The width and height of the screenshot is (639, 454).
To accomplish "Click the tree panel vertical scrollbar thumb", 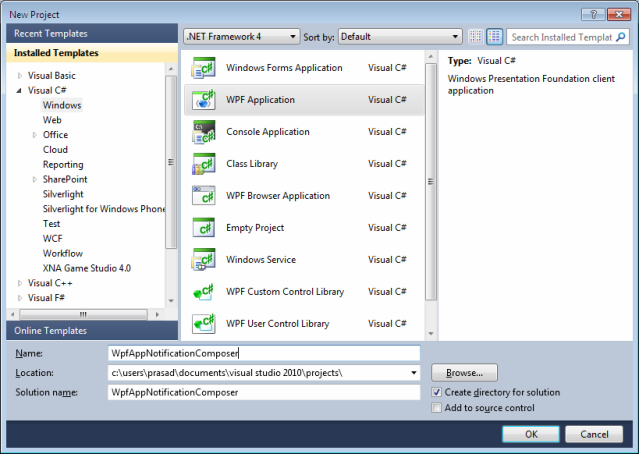I will [171, 162].
